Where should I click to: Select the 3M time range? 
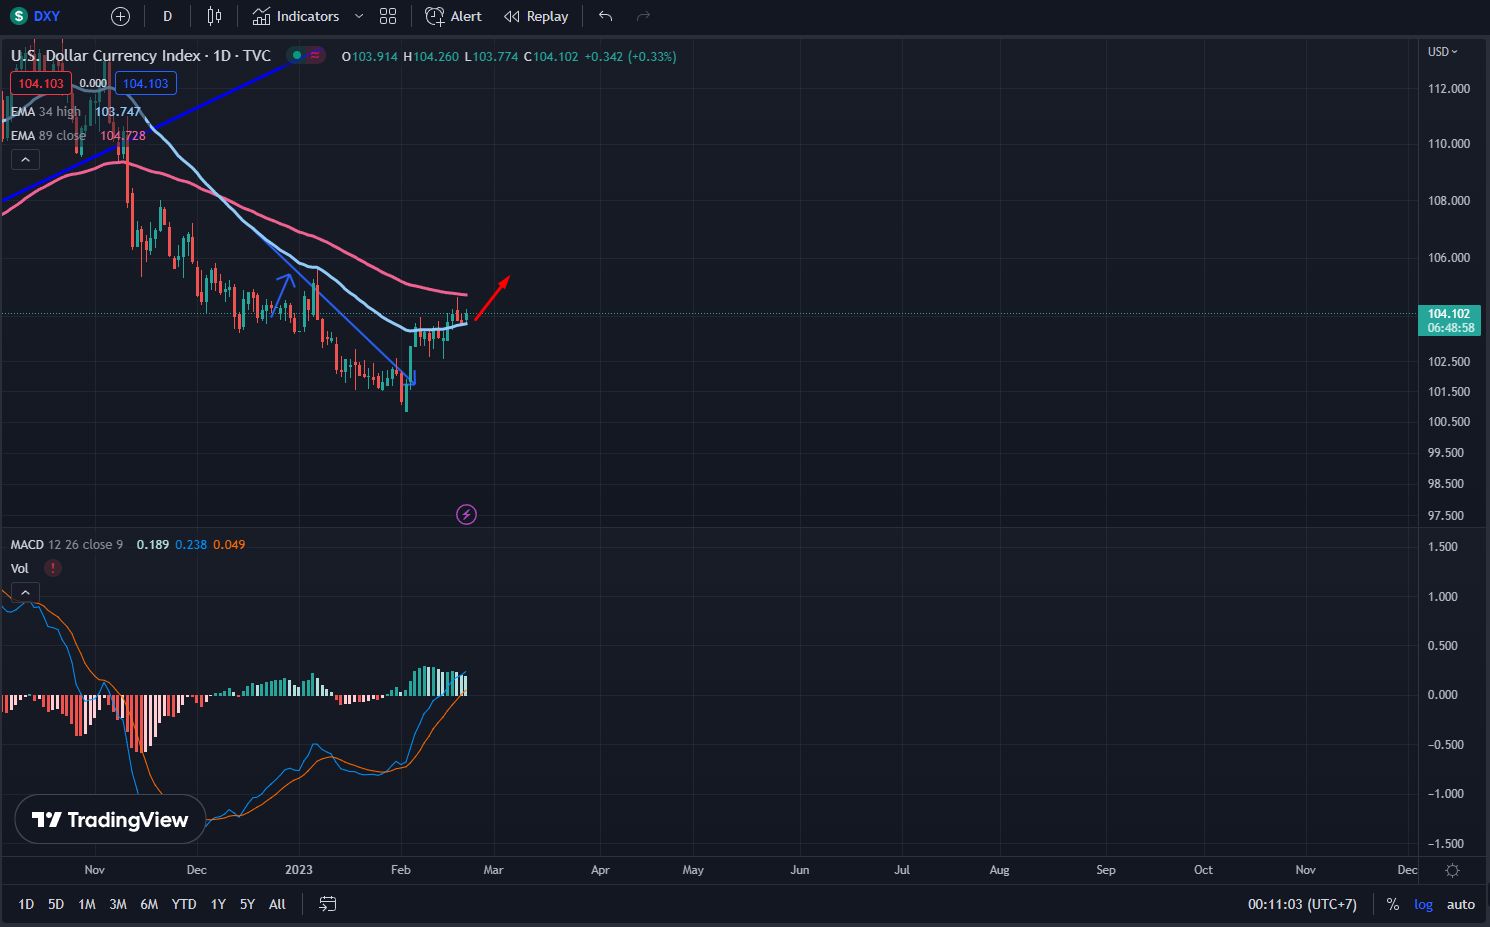(x=117, y=904)
